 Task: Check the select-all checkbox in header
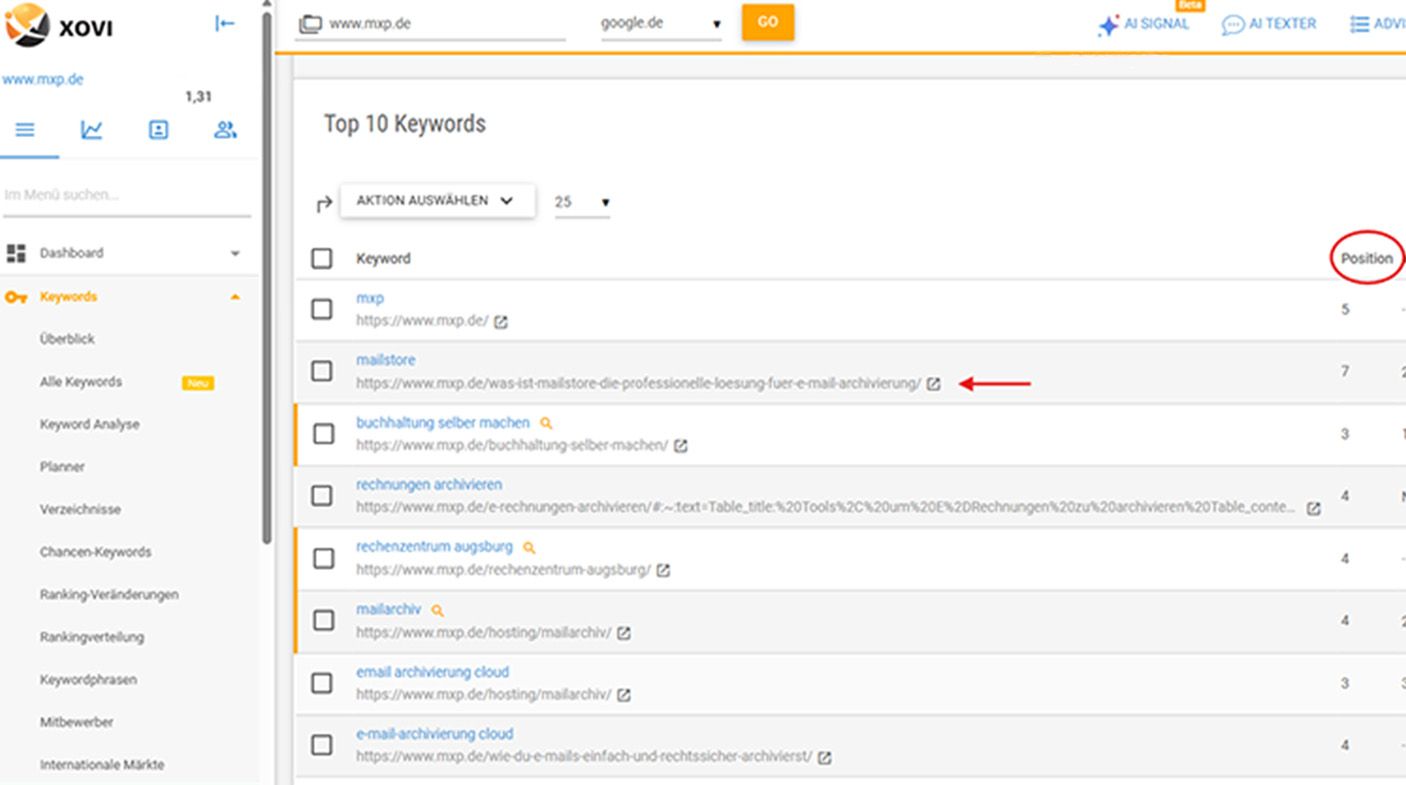point(322,259)
